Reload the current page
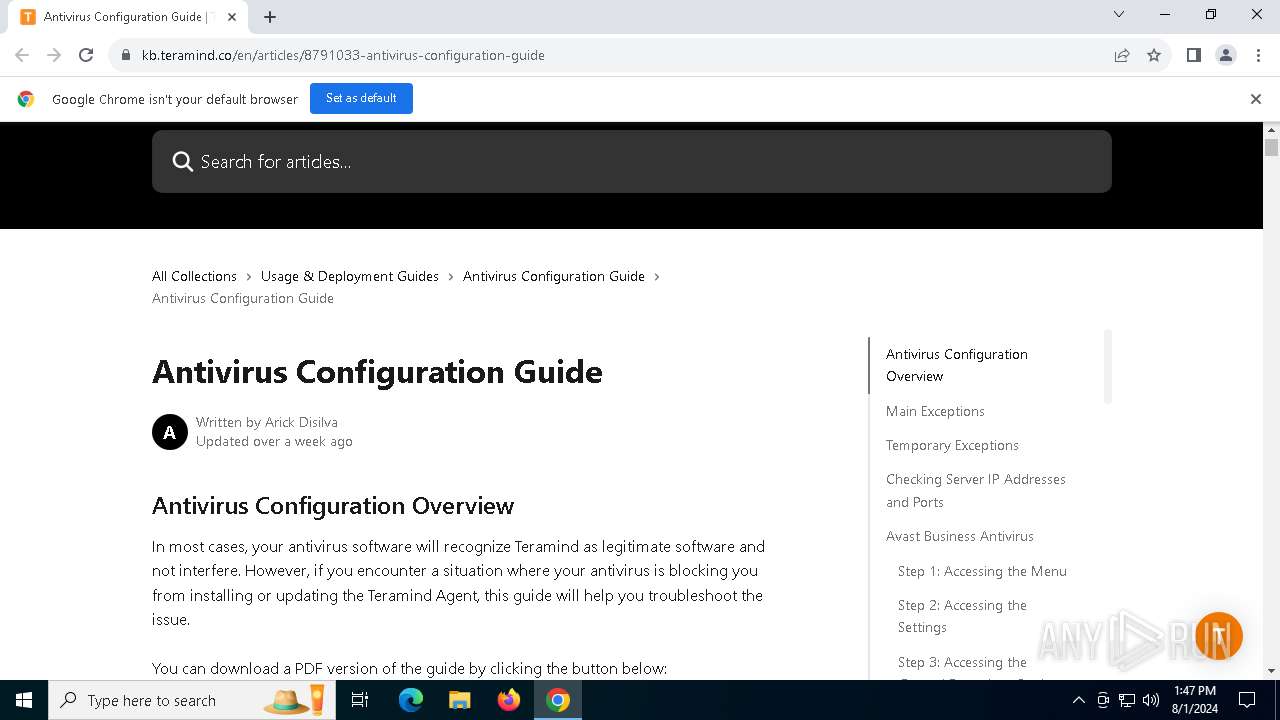Image resolution: width=1280 pixels, height=720 pixels. 86,55
